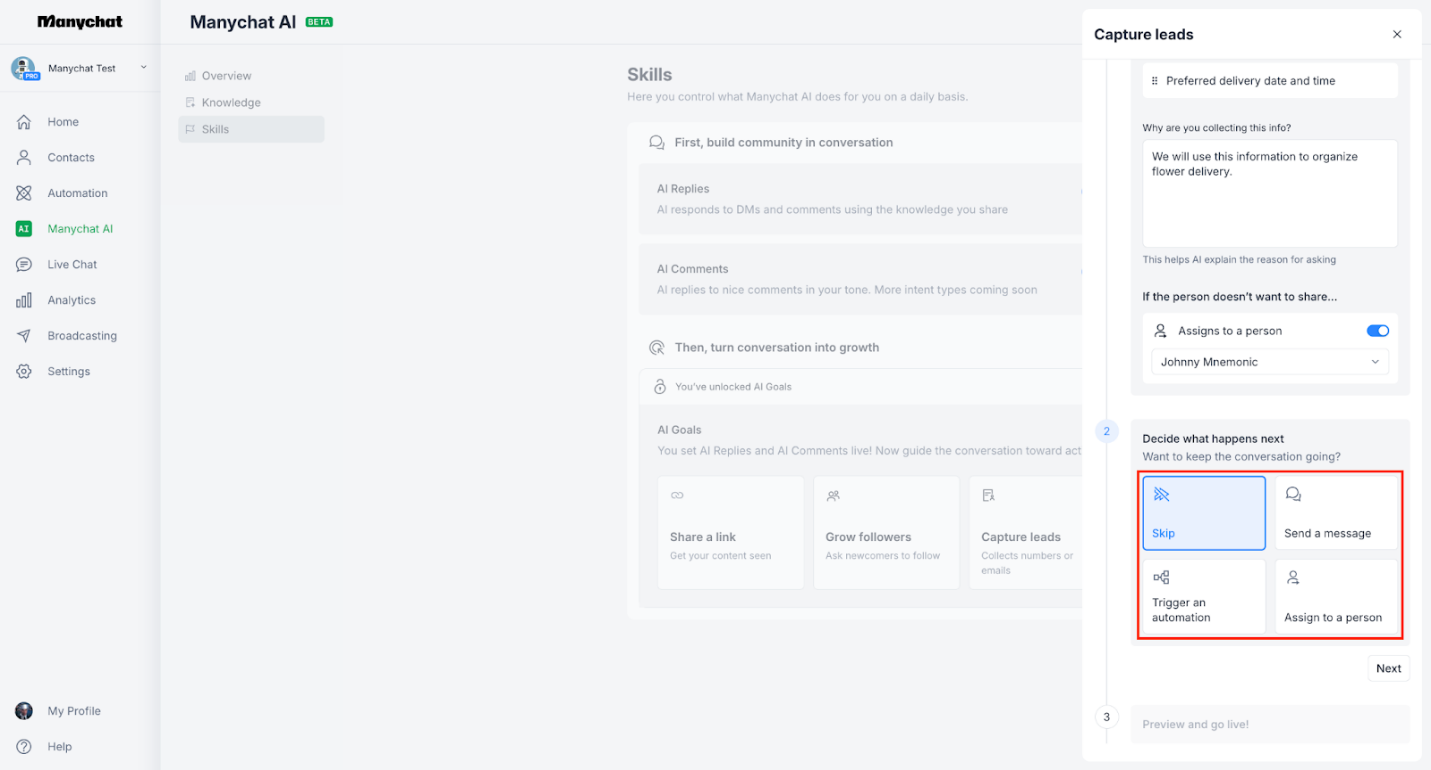Select the Send a message option

pyautogui.click(x=1336, y=512)
